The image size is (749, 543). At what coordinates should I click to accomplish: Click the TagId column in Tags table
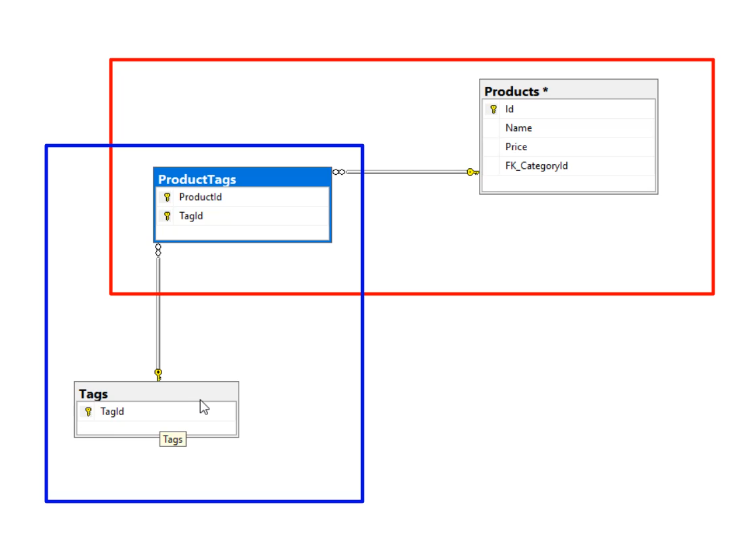tap(156, 412)
